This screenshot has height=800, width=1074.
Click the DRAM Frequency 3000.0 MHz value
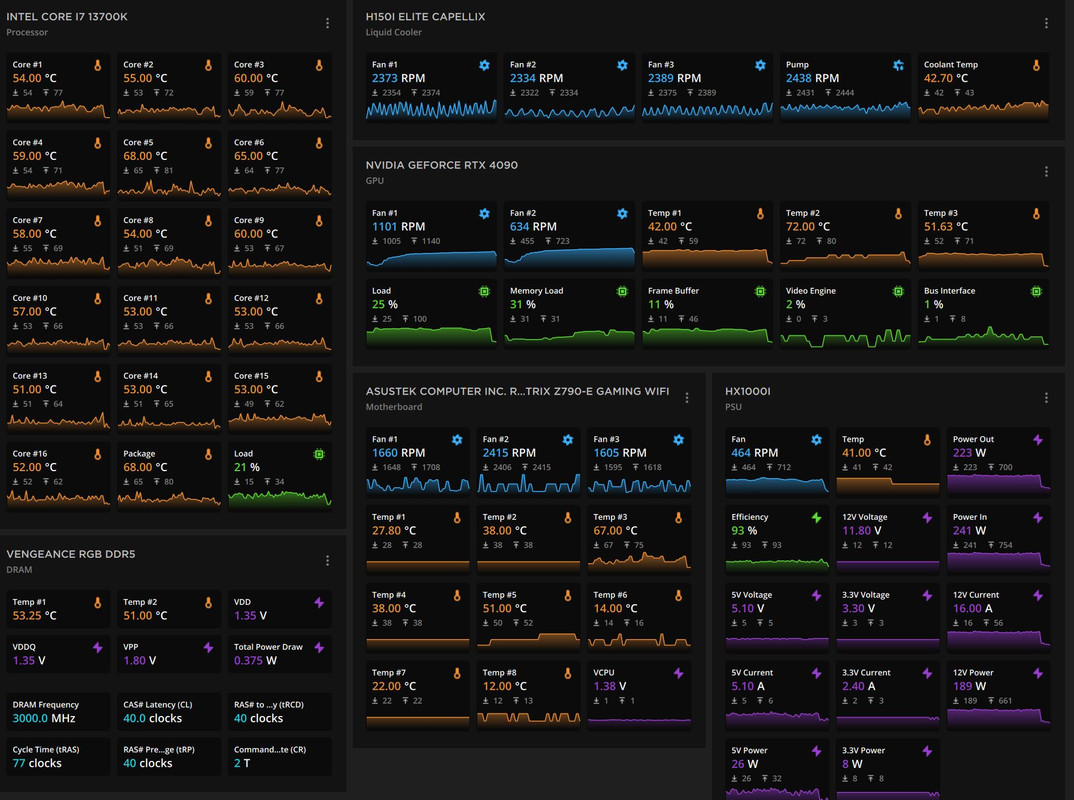(x=44, y=718)
